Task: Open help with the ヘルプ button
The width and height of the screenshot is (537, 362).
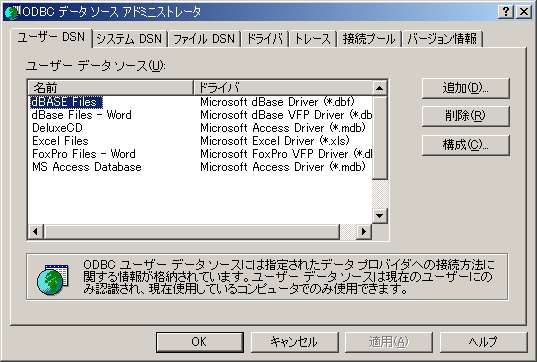Action: point(484,342)
